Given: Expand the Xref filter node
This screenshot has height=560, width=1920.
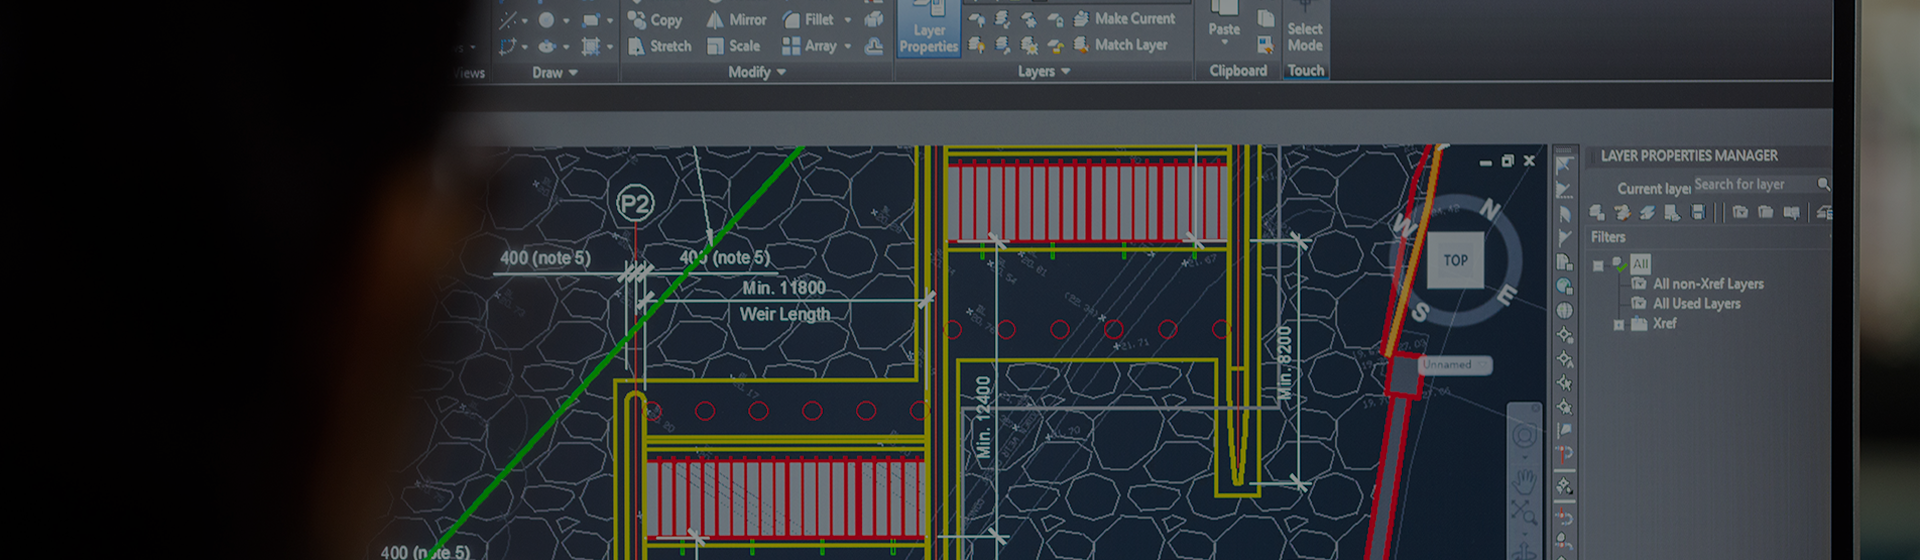Looking at the screenshot, I should coord(1618,325).
